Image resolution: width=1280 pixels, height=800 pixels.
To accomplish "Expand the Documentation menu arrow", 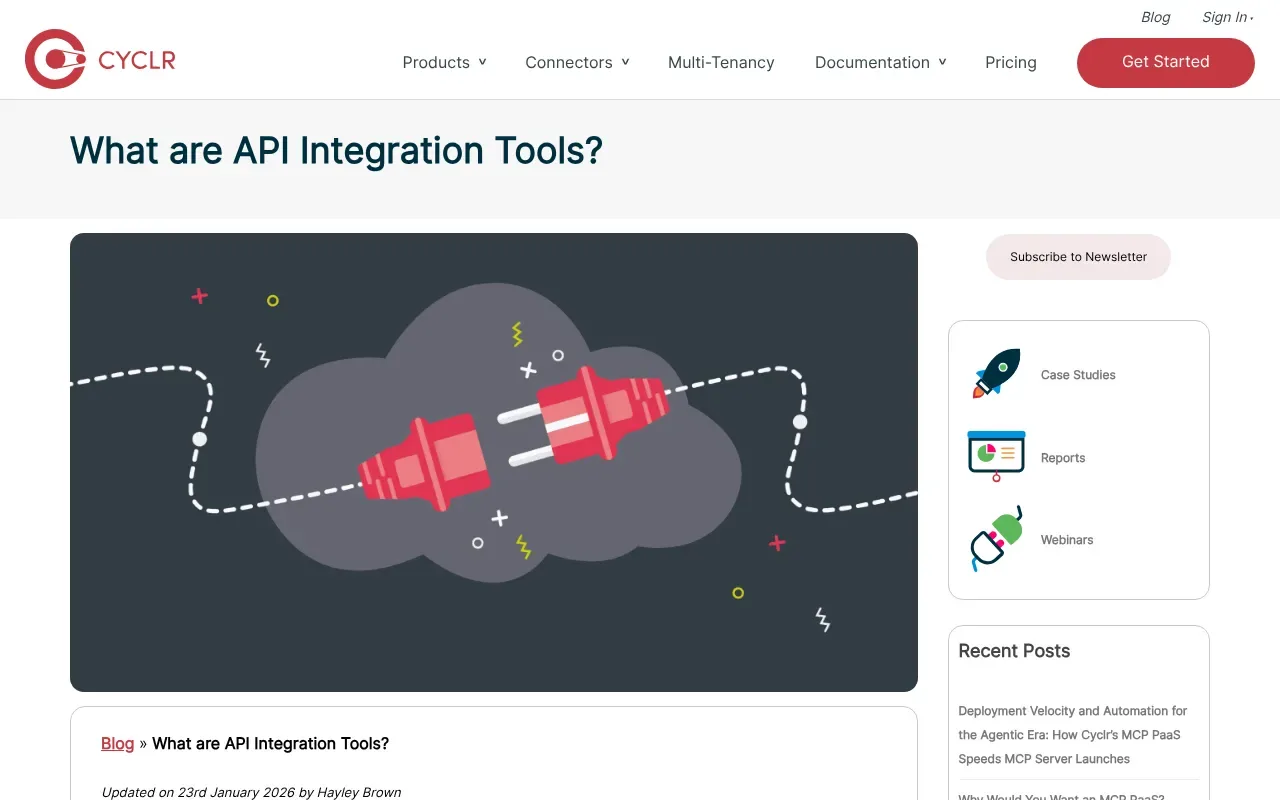I will (942, 62).
